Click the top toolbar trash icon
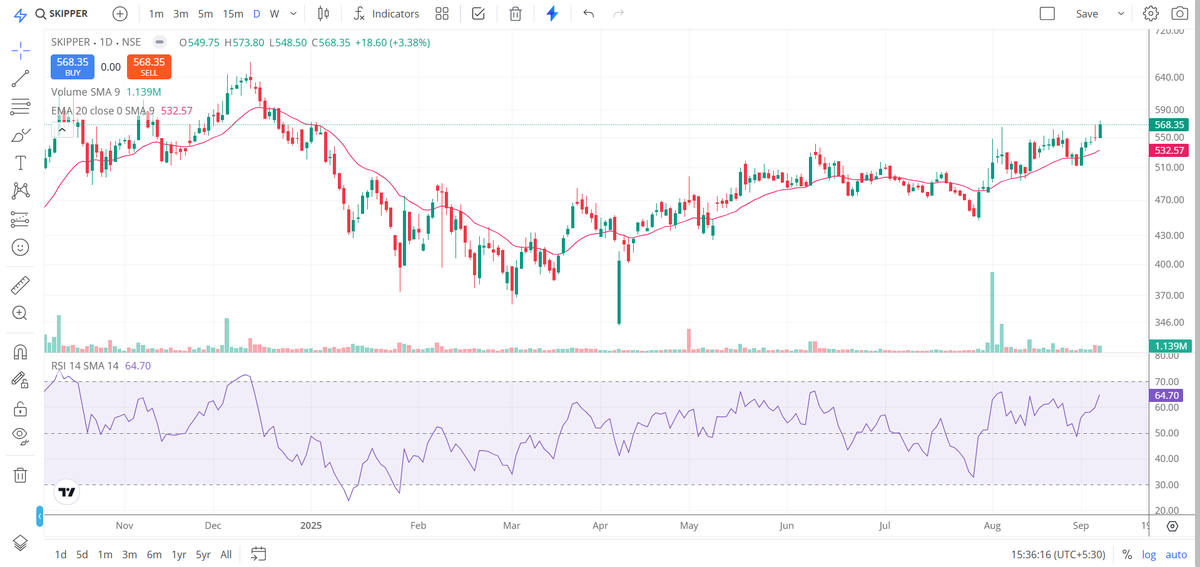The width and height of the screenshot is (1200, 567). click(515, 14)
